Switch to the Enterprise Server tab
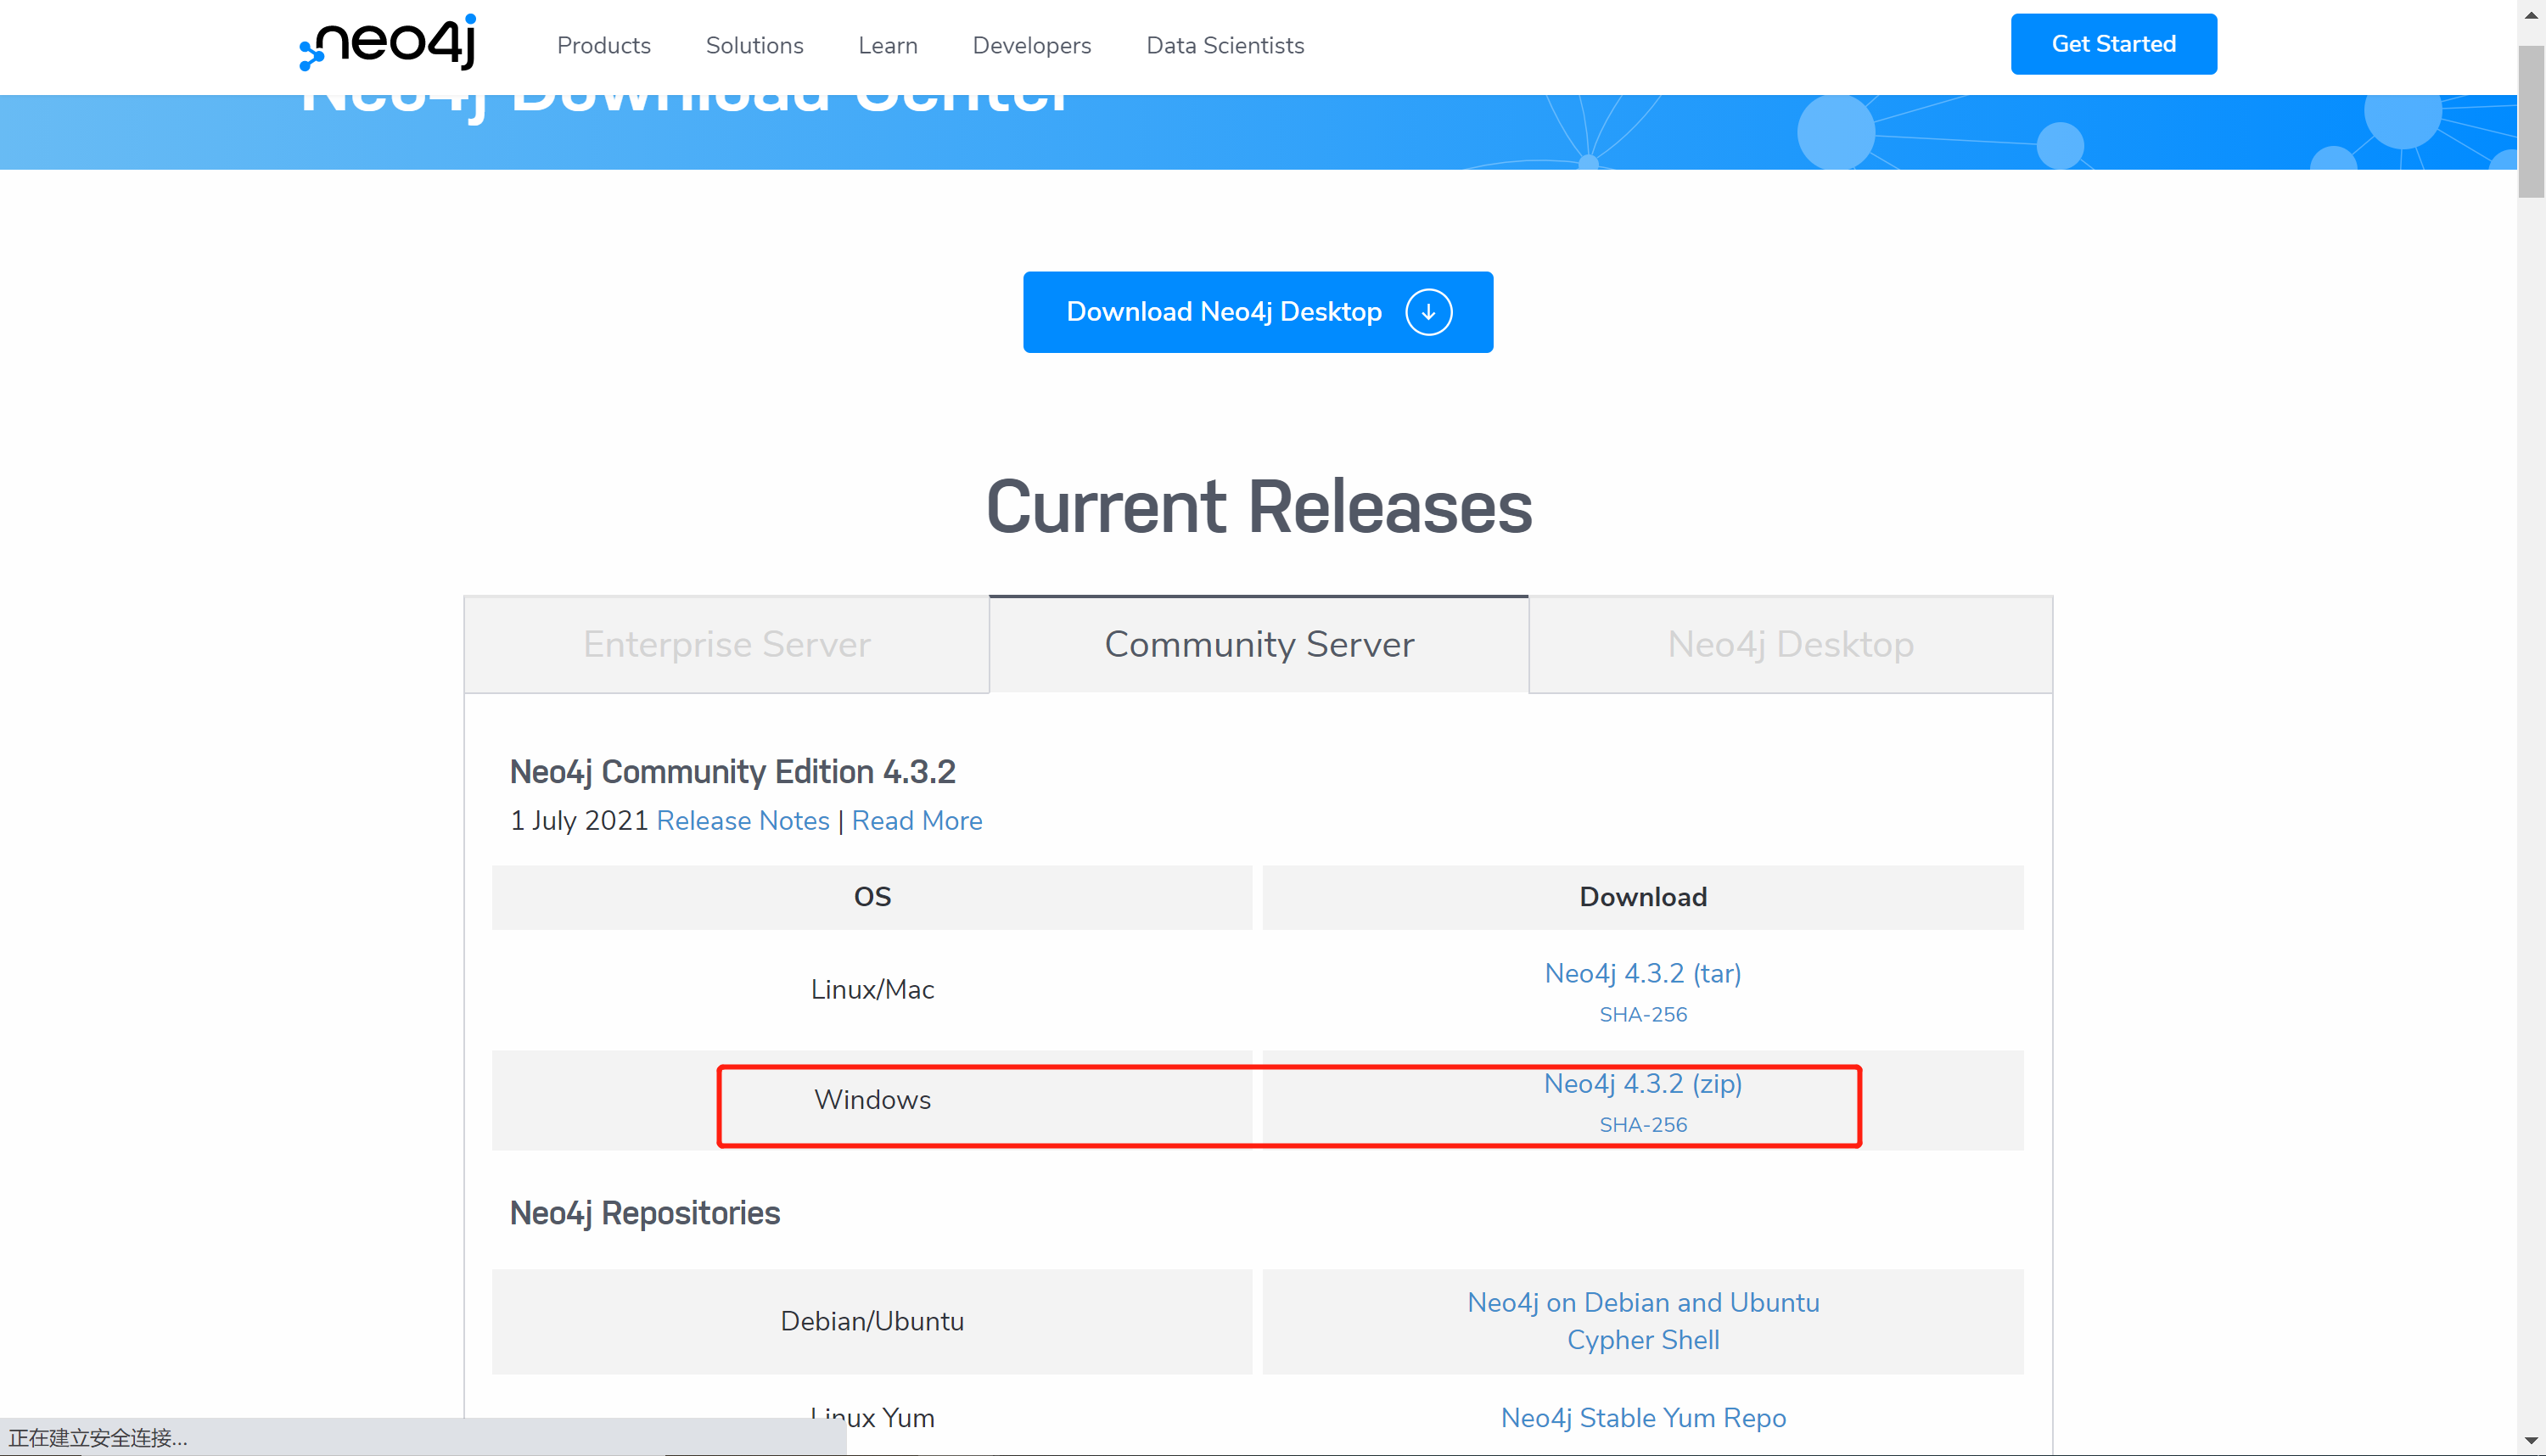 (726, 644)
